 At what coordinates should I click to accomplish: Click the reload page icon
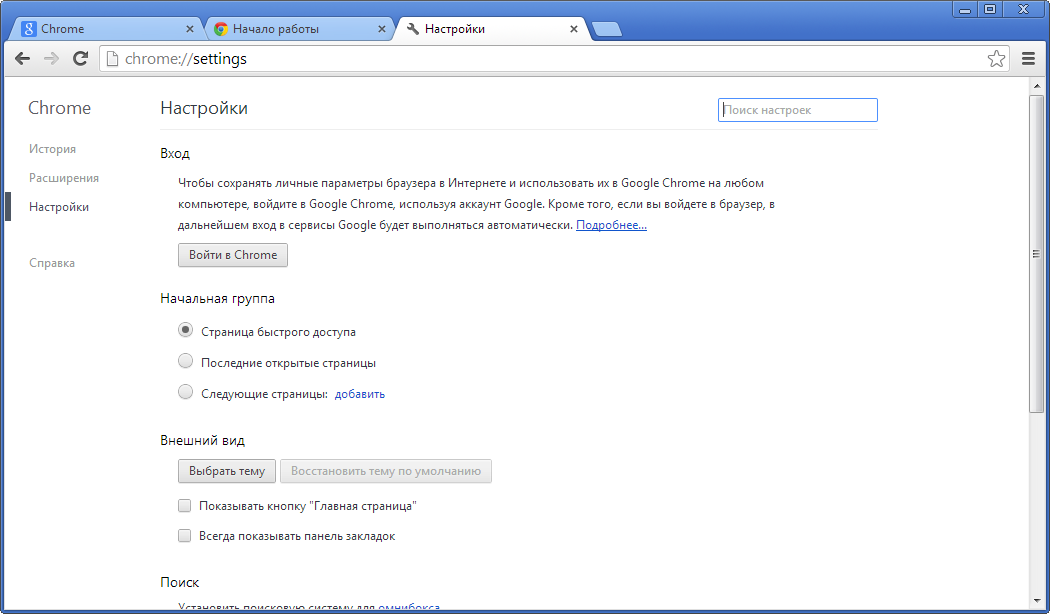(x=80, y=59)
